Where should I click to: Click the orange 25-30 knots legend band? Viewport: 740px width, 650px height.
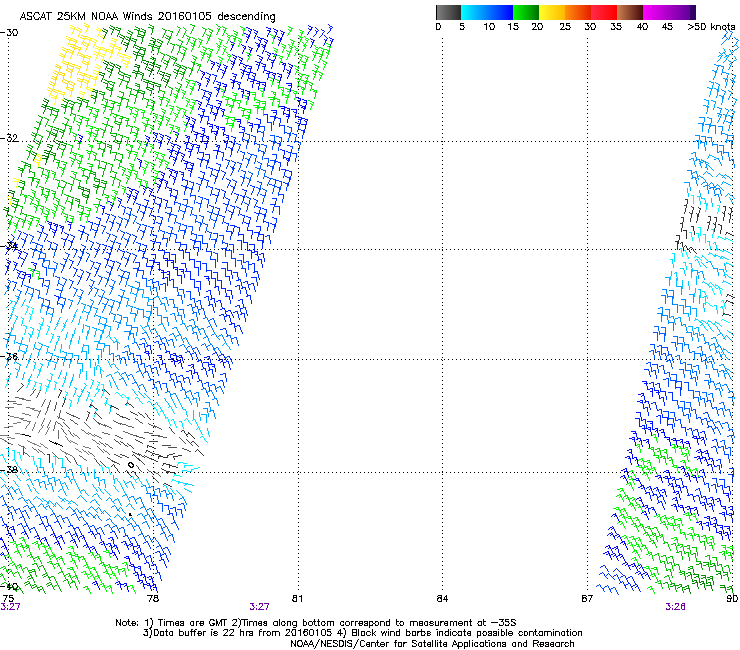point(578,12)
